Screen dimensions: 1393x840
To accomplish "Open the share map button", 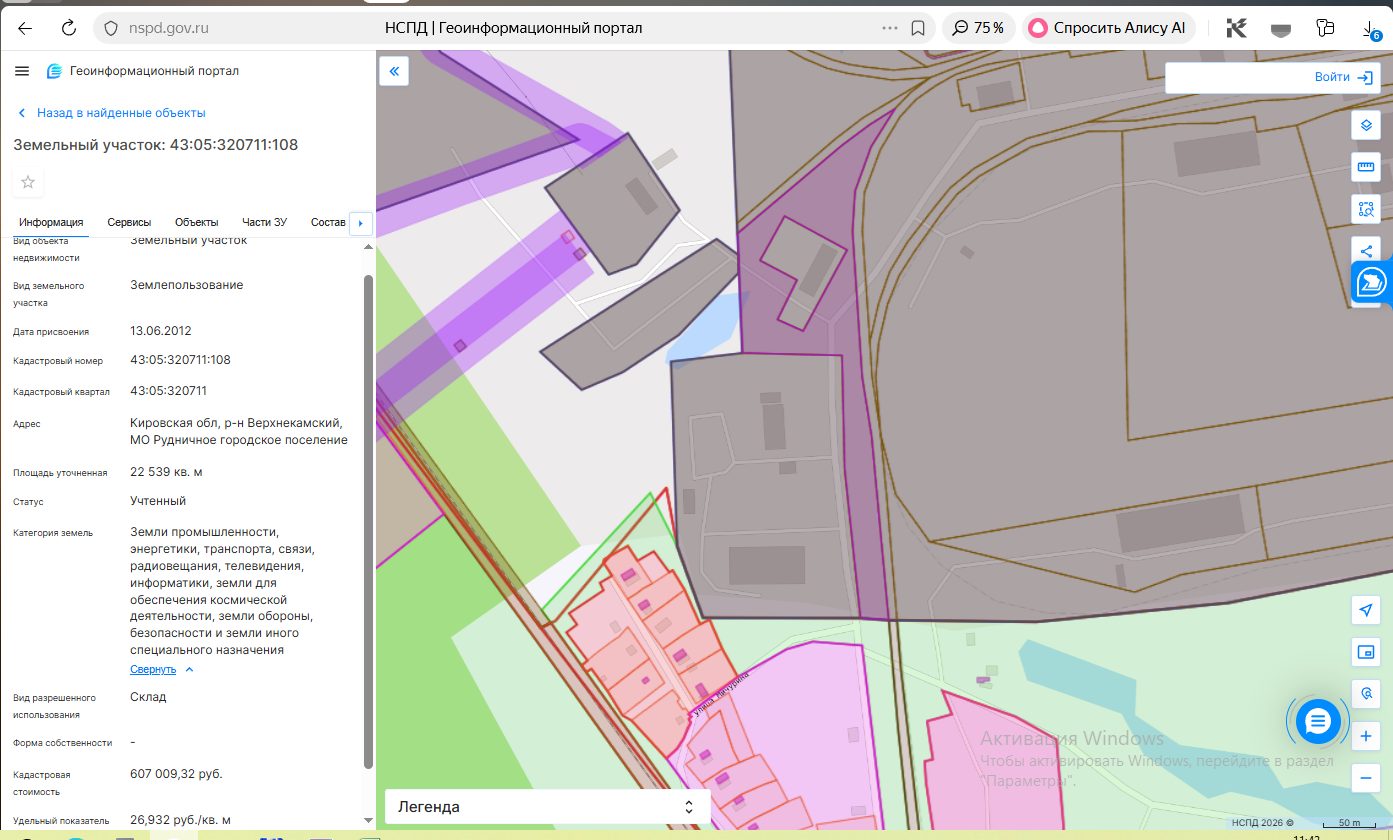I will [1366, 250].
